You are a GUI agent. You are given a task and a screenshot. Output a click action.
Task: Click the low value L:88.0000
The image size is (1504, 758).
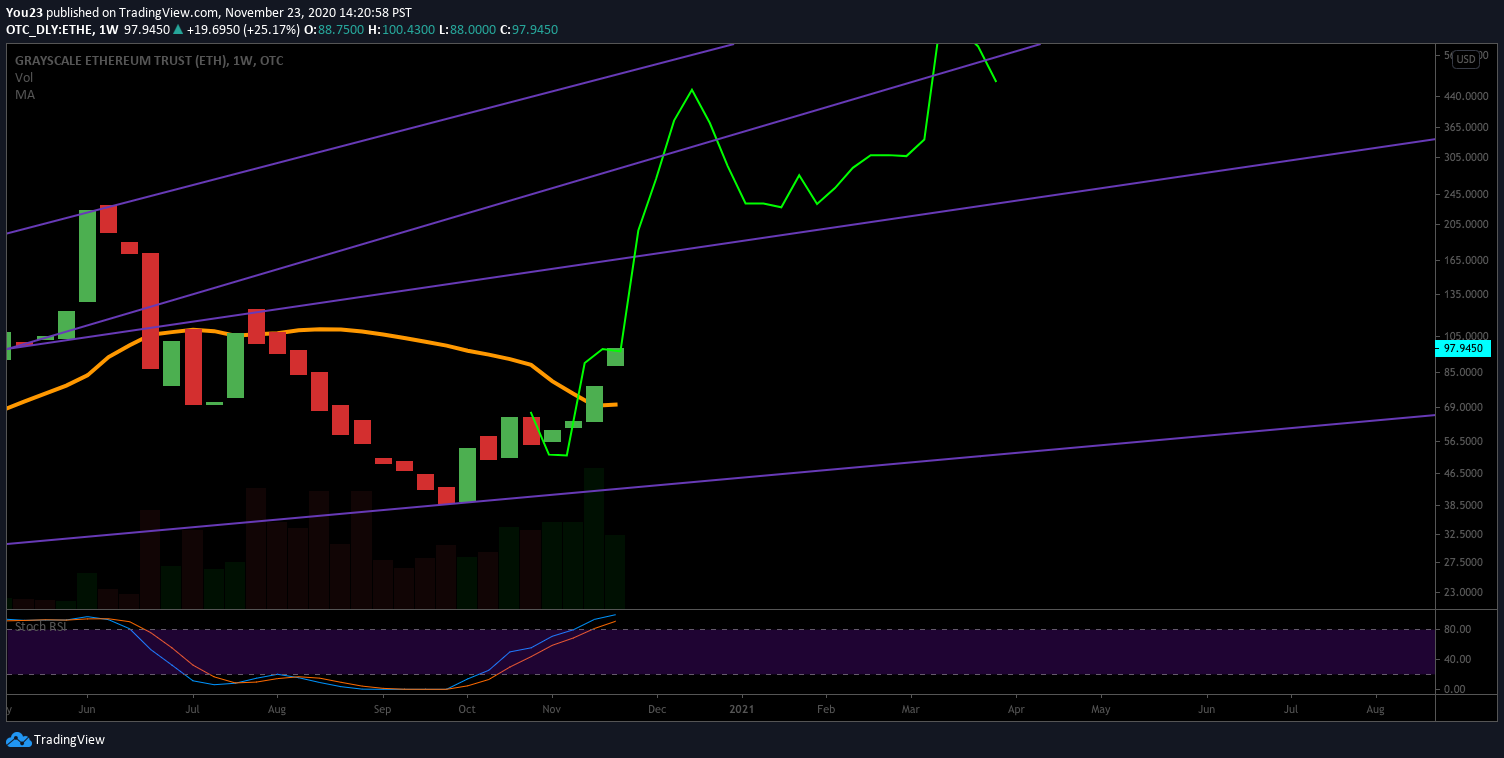[470, 30]
